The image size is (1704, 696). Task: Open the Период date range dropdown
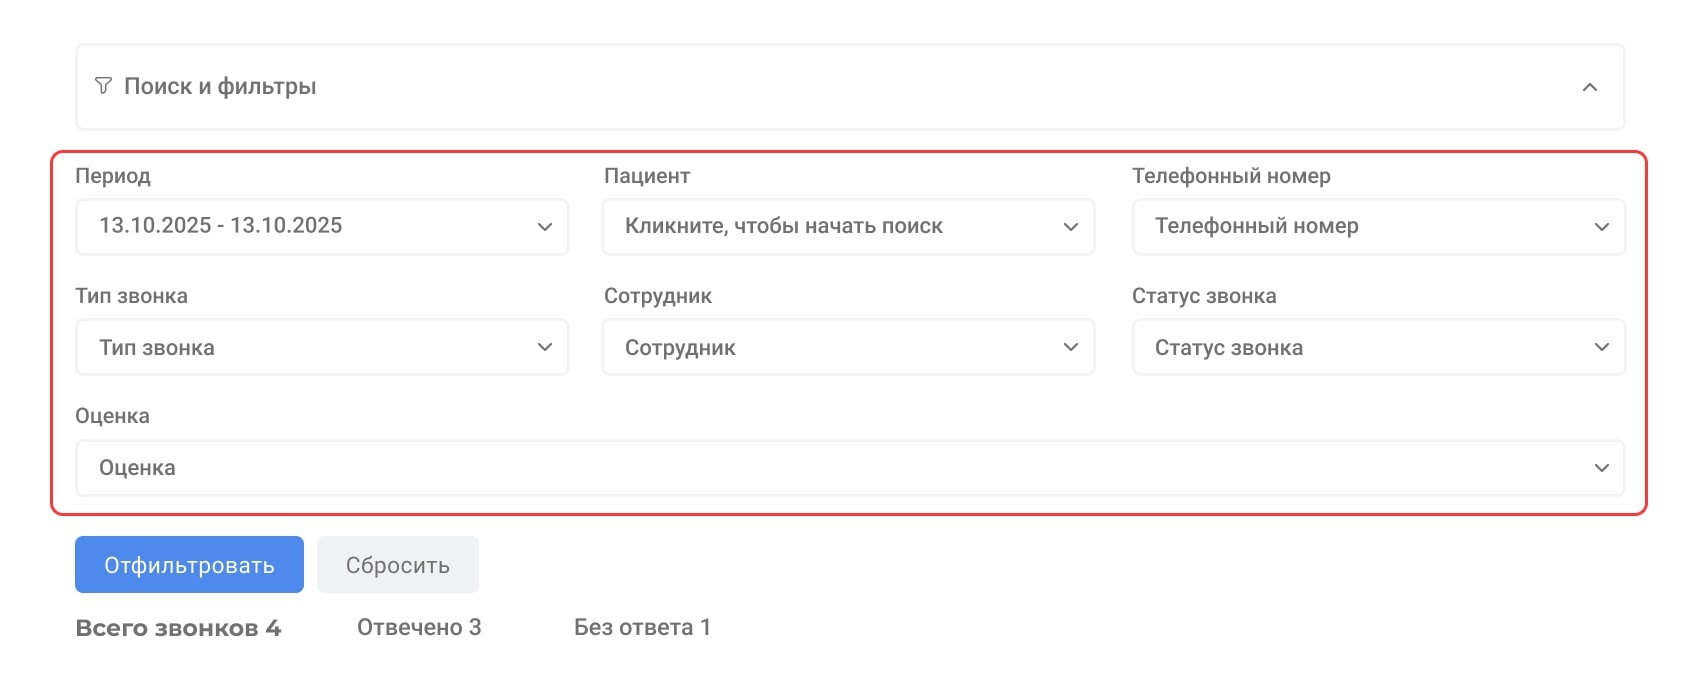300,226
